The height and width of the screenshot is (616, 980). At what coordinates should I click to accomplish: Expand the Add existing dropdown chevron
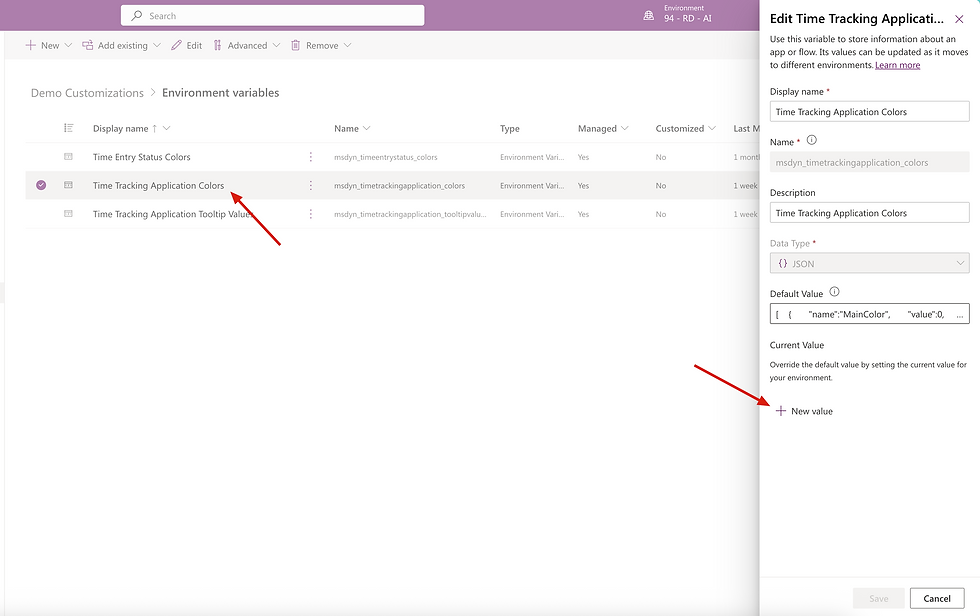tap(157, 45)
